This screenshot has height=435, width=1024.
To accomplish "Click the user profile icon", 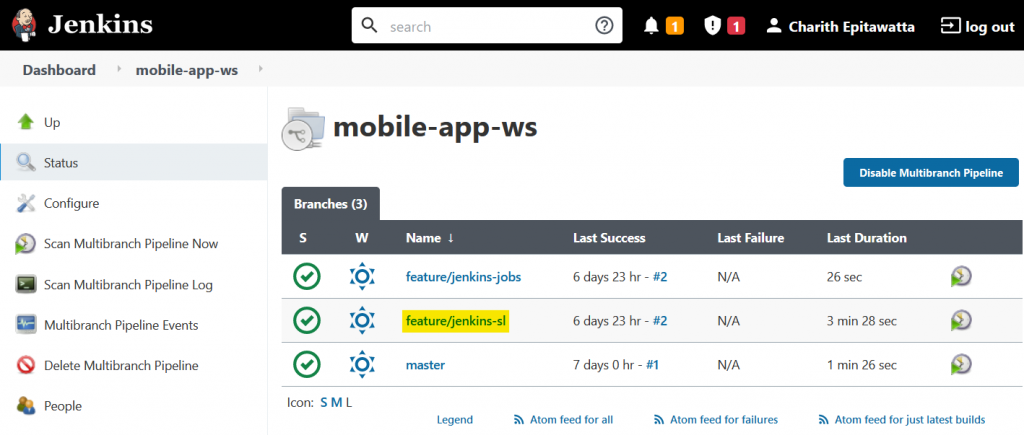I will (x=774, y=26).
